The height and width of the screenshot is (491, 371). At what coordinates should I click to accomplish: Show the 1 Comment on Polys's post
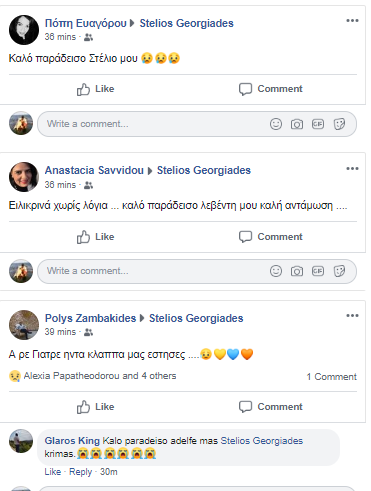[331, 377]
